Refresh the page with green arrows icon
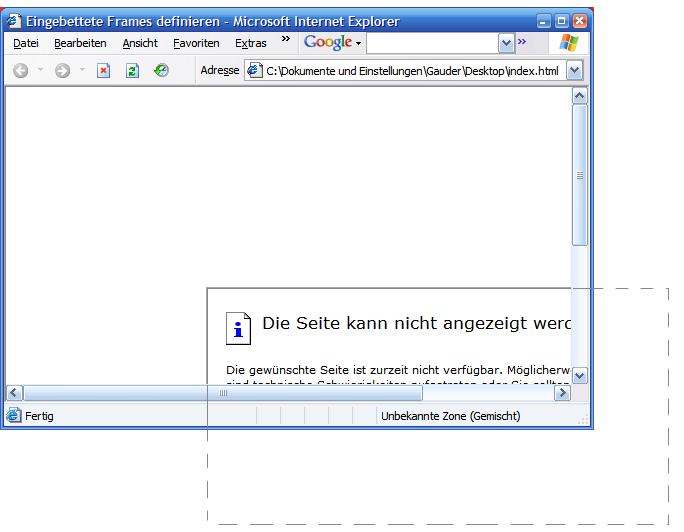The width and height of the screenshot is (684, 532). click(x=132, y=70)
